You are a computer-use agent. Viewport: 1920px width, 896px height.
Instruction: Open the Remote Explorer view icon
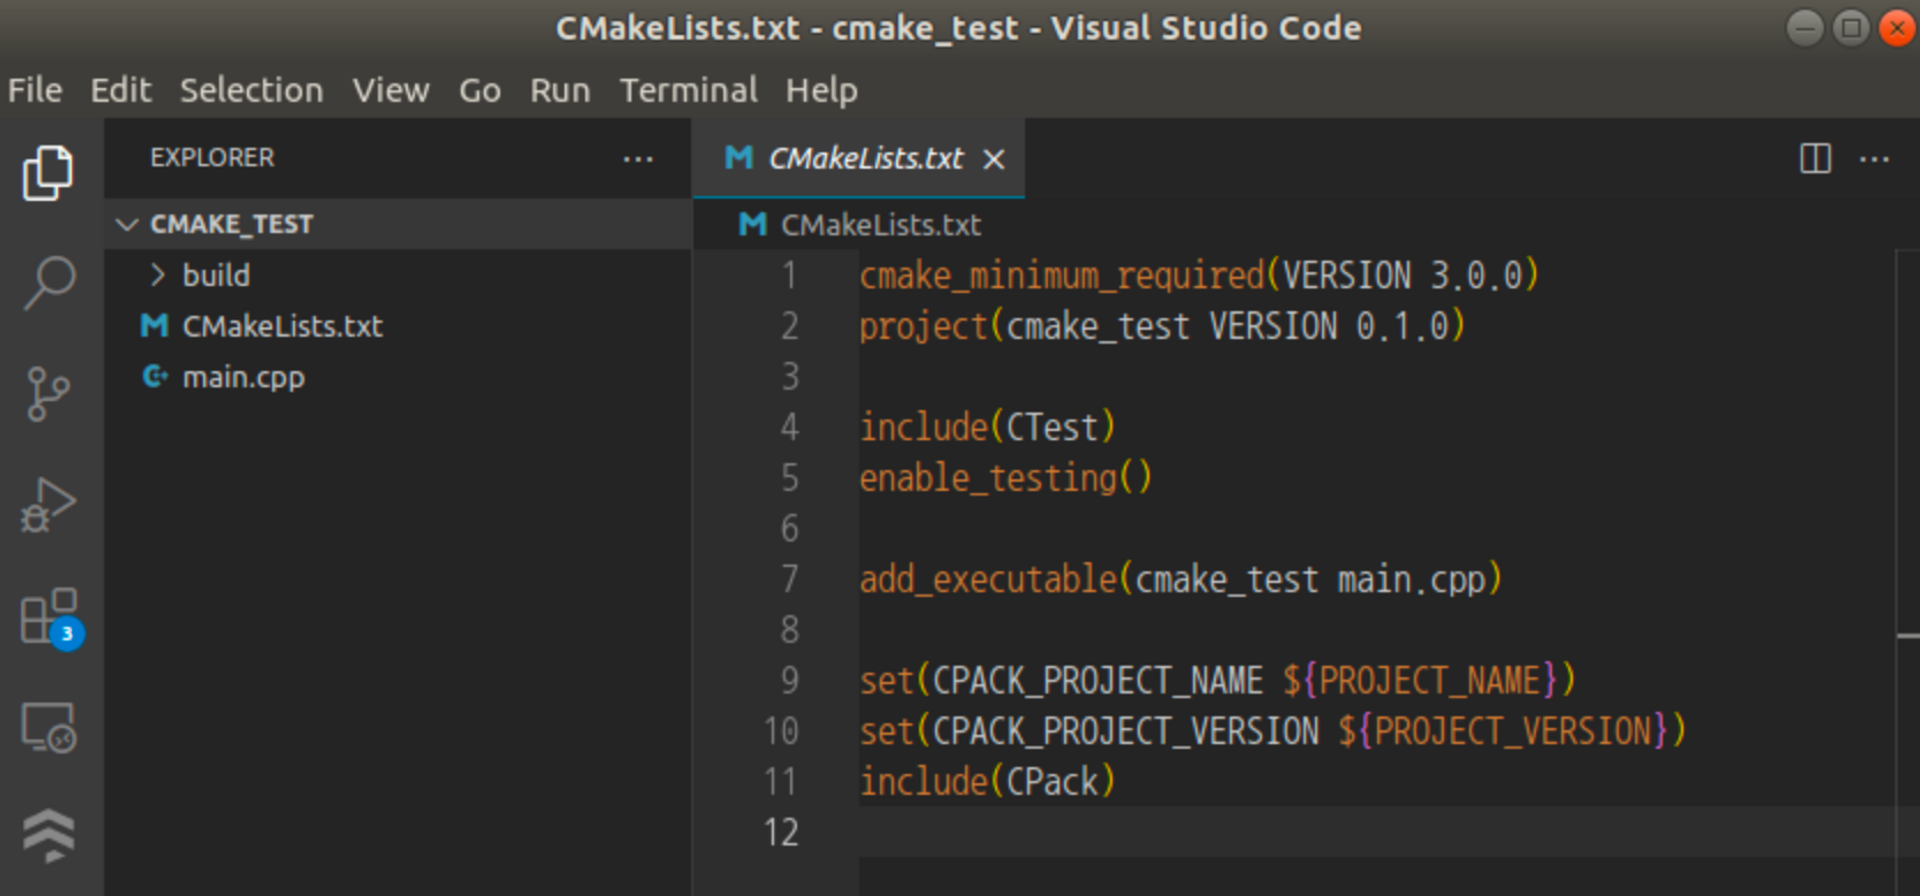[x=48, y=727]
